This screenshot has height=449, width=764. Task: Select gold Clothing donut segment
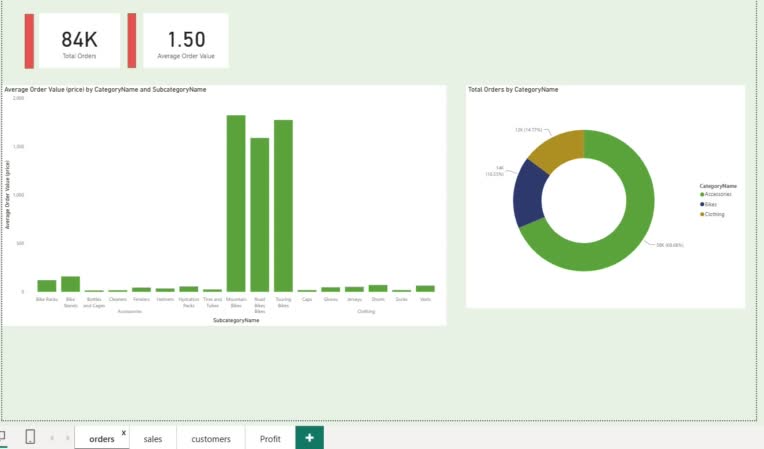point(560,149)
